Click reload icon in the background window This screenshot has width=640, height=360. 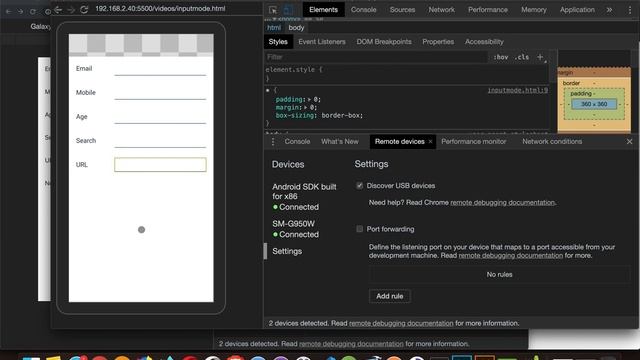(x=33, y=11)
